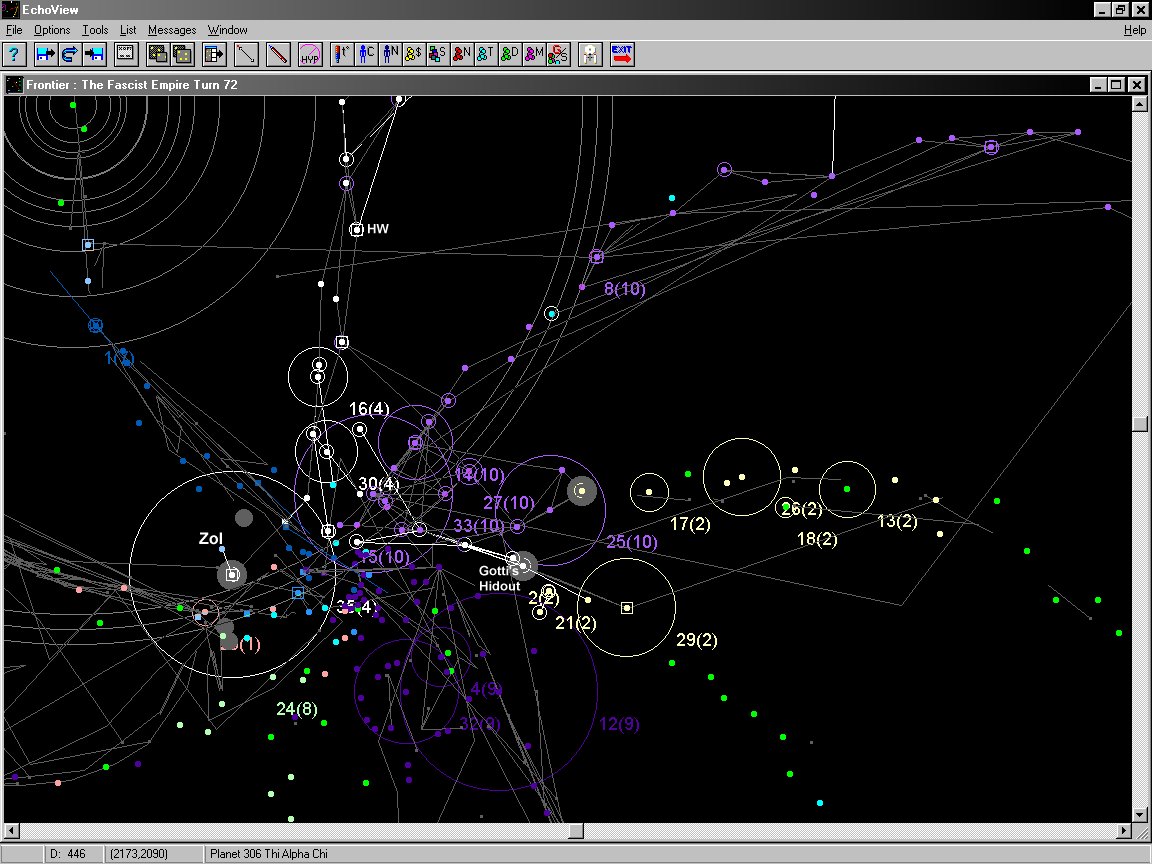
Task: Open the Messages dropdown menu
Action: [x=172, y=30]
